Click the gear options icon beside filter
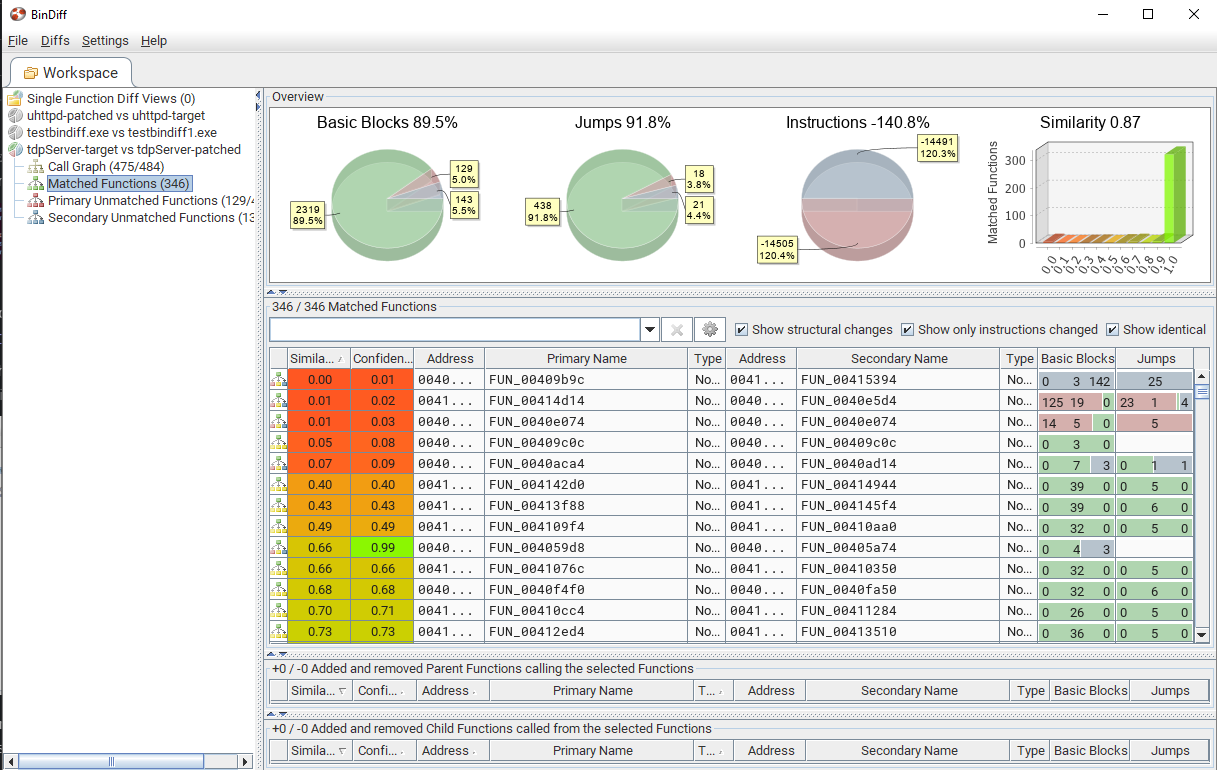The width and height of the screenshot is (1217, 770). (710, 330)
